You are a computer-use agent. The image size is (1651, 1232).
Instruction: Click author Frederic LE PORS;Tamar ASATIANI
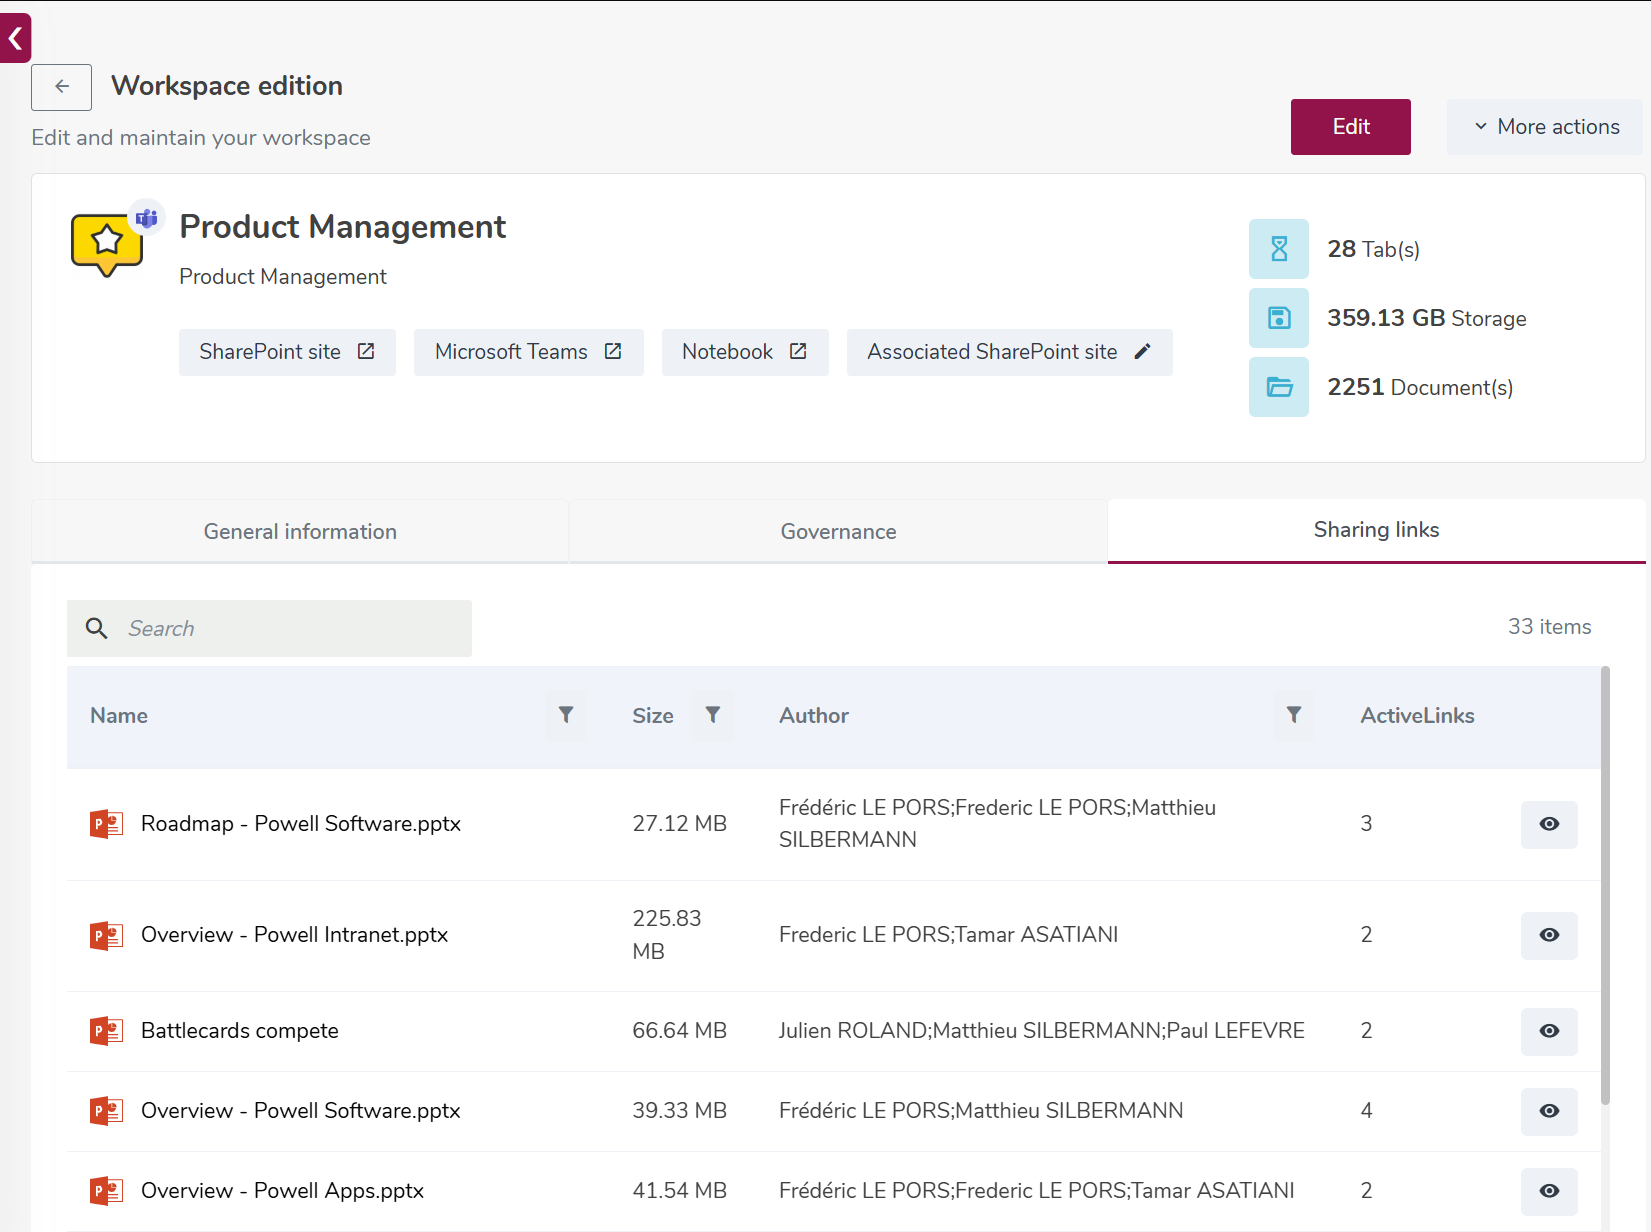point(949,935)
